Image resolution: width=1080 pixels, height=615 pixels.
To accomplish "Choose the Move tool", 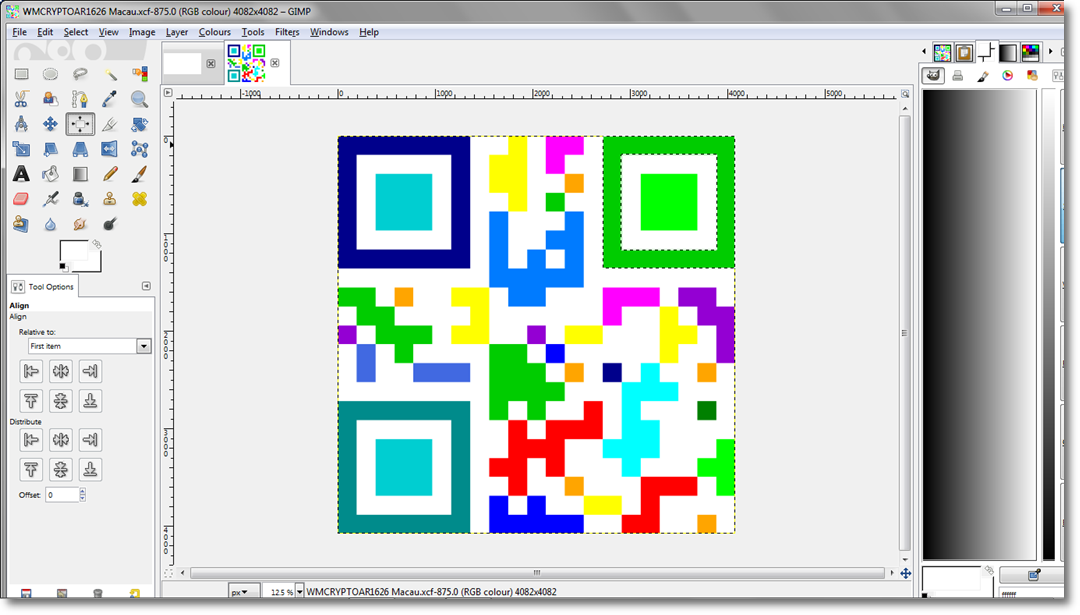I will click(50, 124).
